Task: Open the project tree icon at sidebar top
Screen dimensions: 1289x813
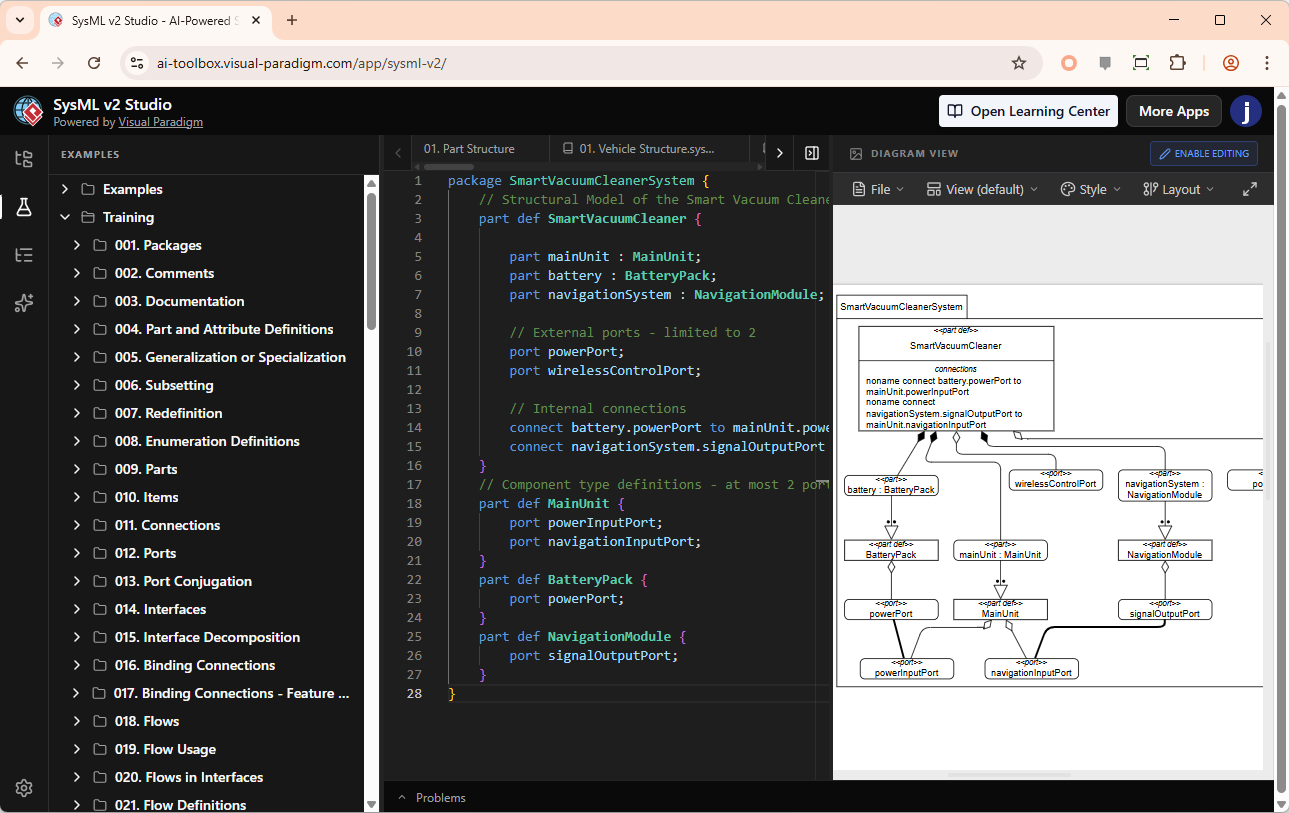Action: coord(24,159)
